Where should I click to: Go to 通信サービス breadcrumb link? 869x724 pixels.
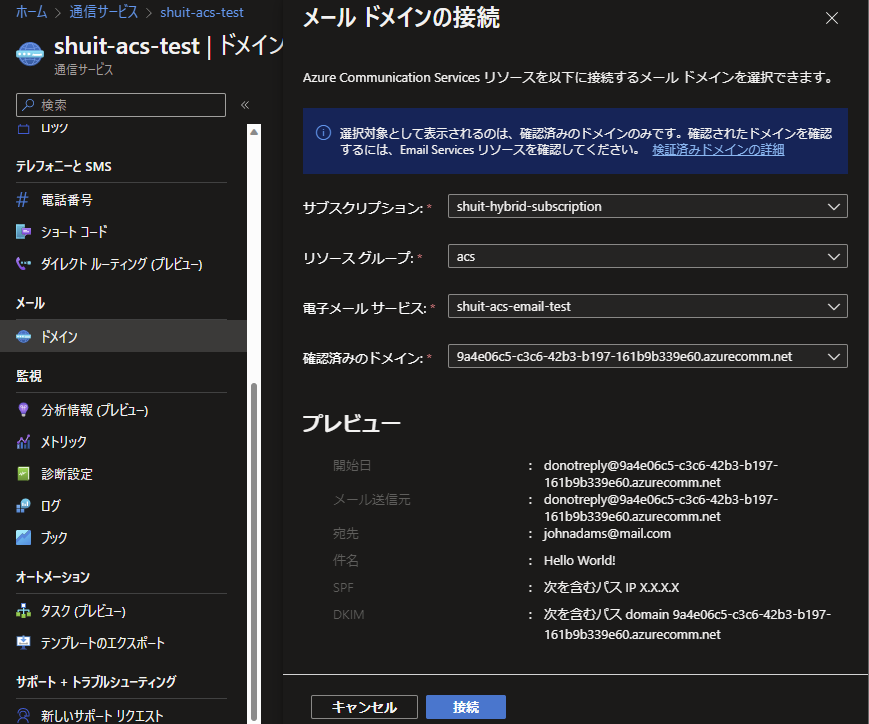click(104, 12)
